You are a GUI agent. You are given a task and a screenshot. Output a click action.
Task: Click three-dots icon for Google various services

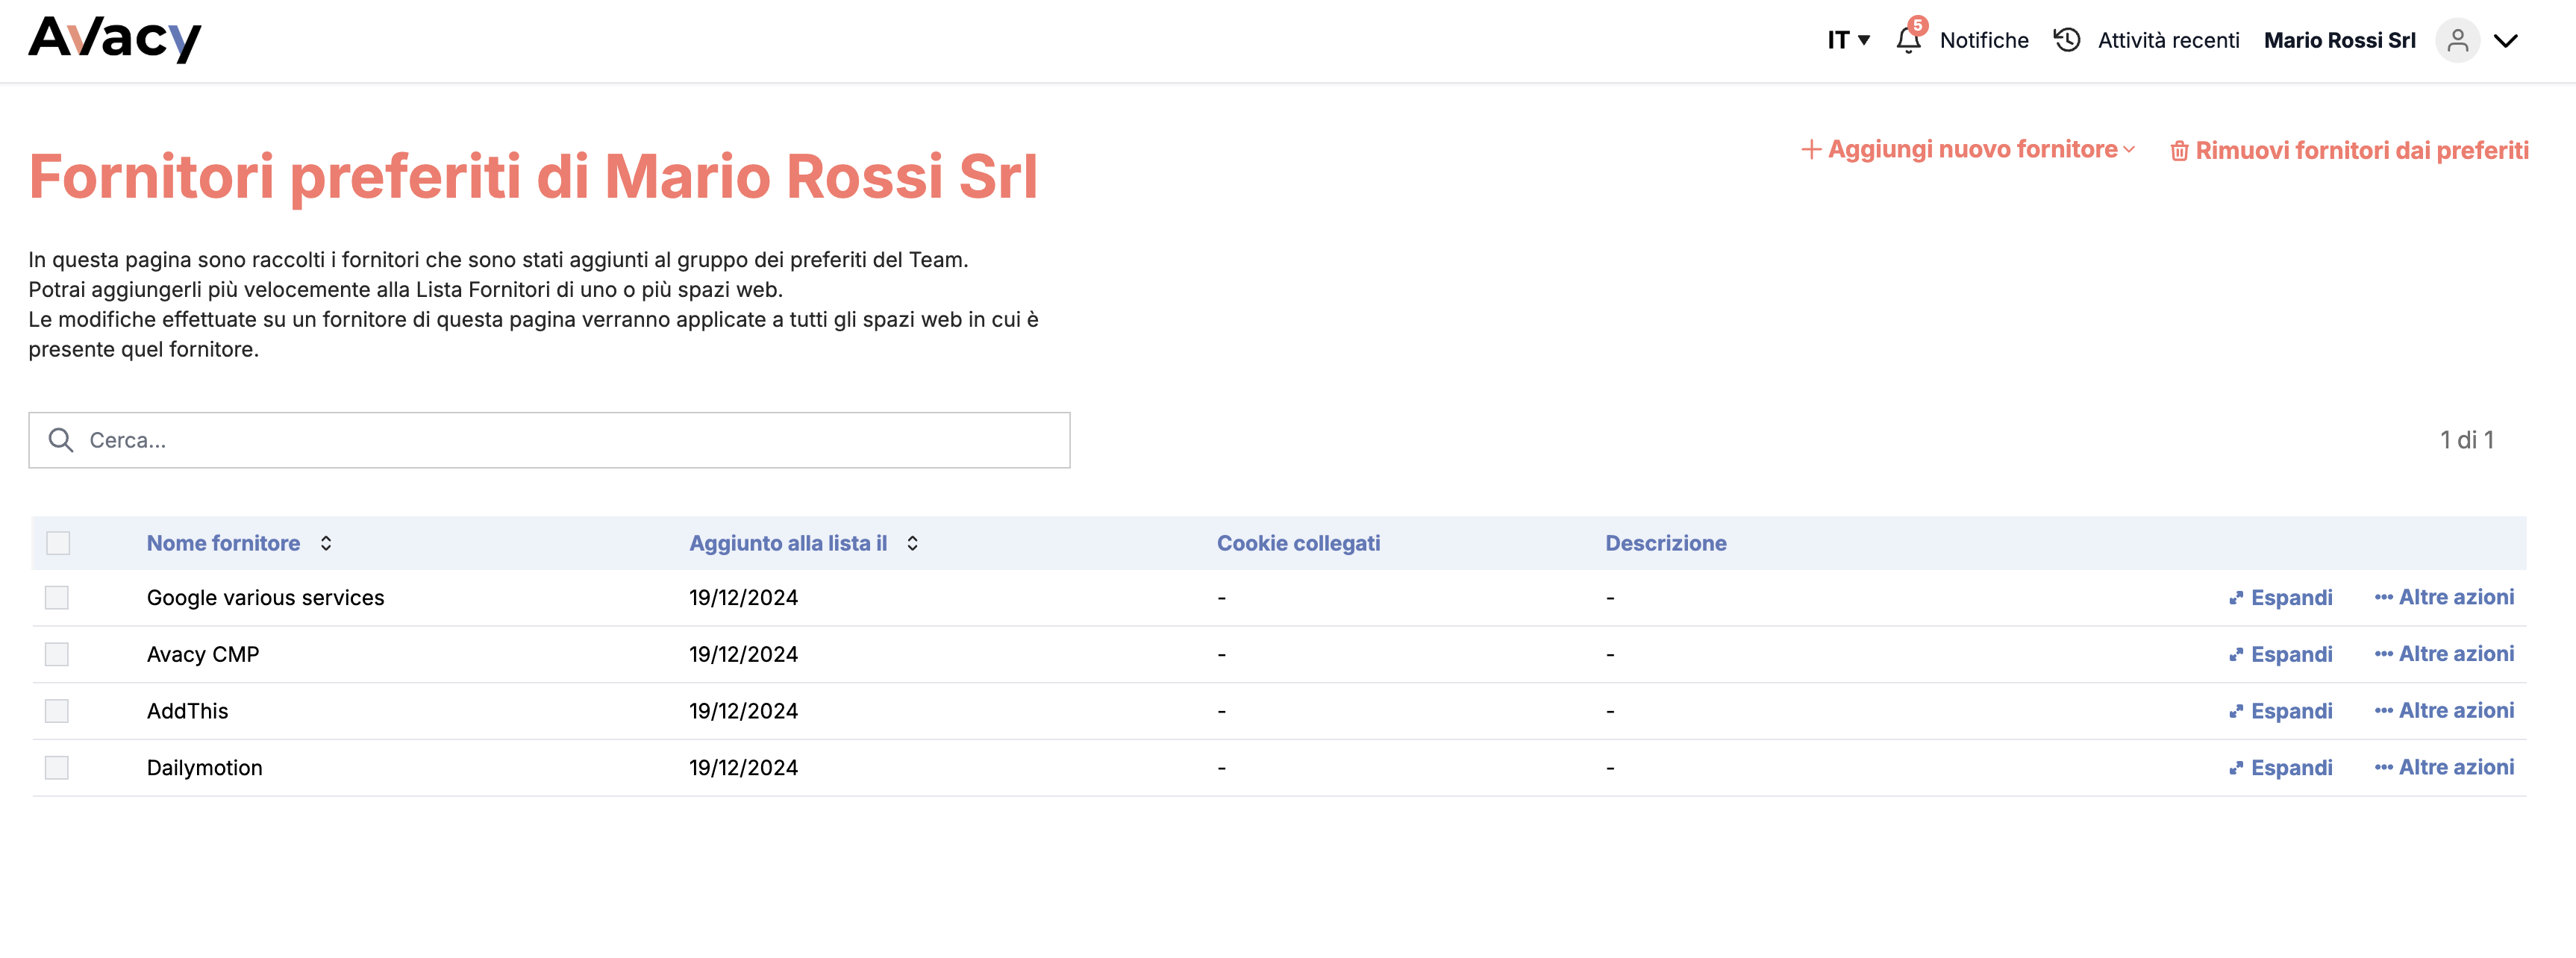click(x=2384, y=597)
